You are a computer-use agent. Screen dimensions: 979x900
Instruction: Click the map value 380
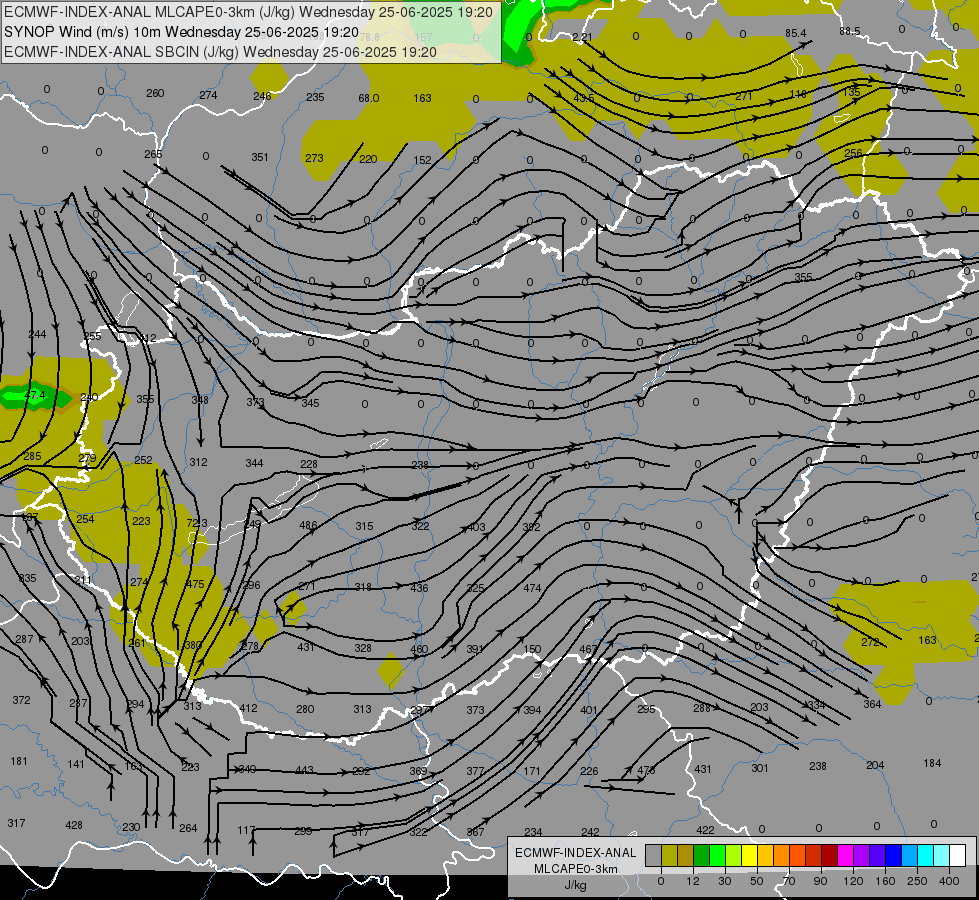click(193, 645)
